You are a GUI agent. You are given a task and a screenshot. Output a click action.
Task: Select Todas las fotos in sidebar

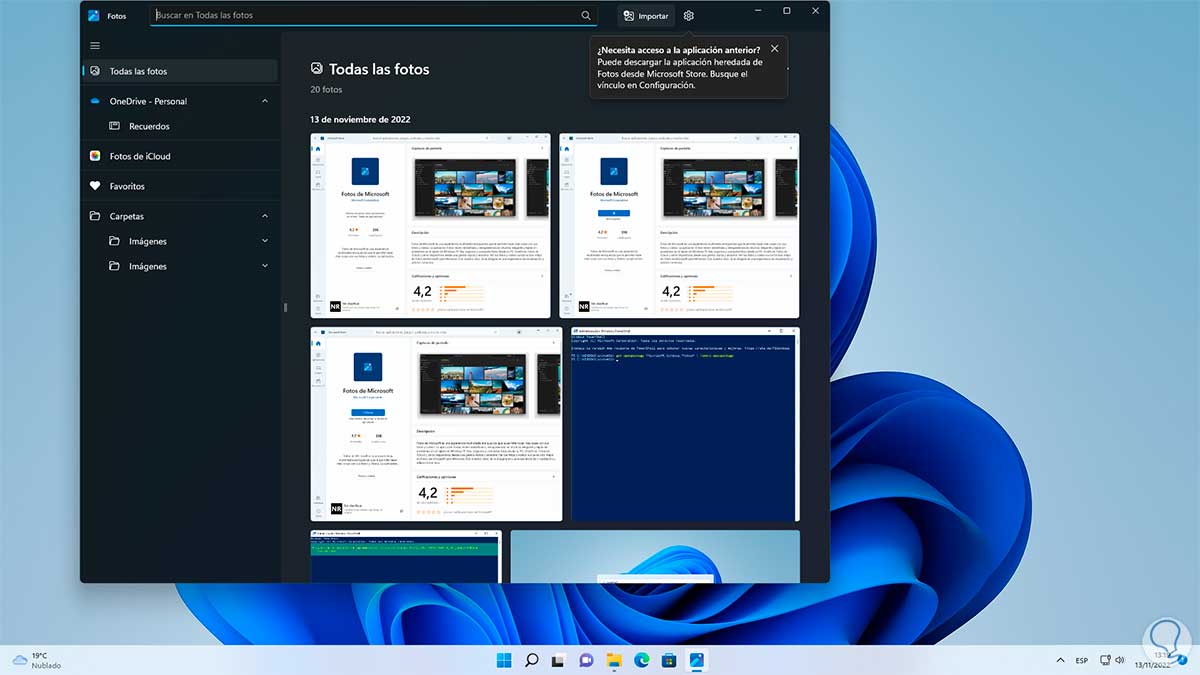(x=180, y=71)
